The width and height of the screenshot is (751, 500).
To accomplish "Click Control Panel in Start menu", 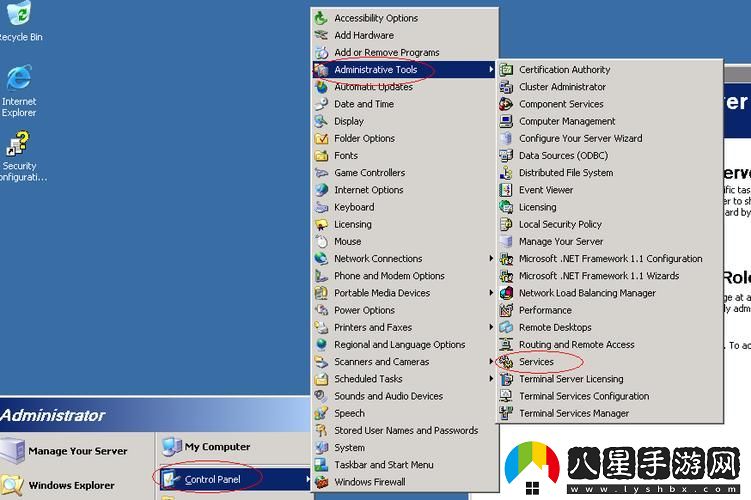I will pos(235,479).
